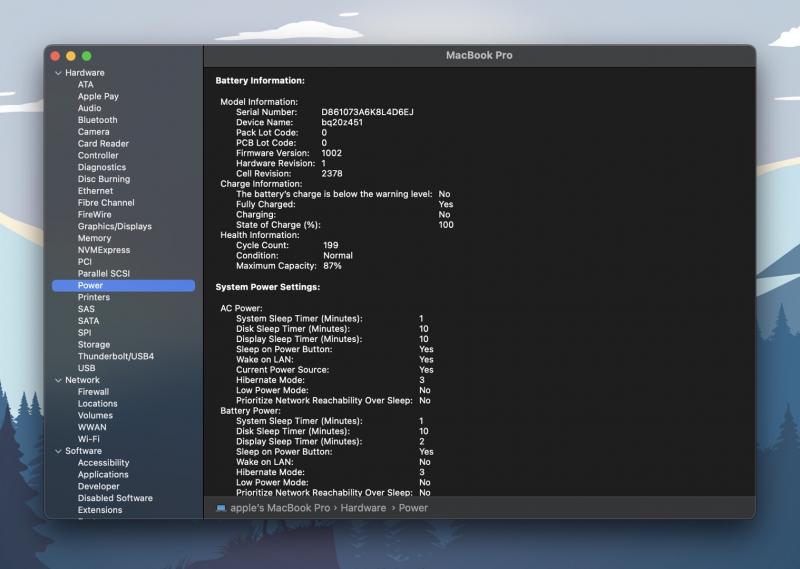800x569 pixels.
Task: Select Fibre Channel in the sidebar
Action: [106, 203]
